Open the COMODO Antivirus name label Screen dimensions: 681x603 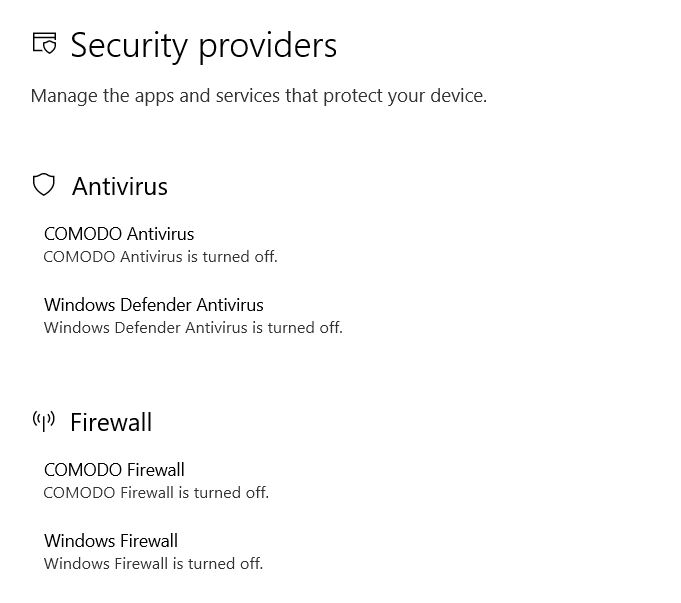(119, 234)
